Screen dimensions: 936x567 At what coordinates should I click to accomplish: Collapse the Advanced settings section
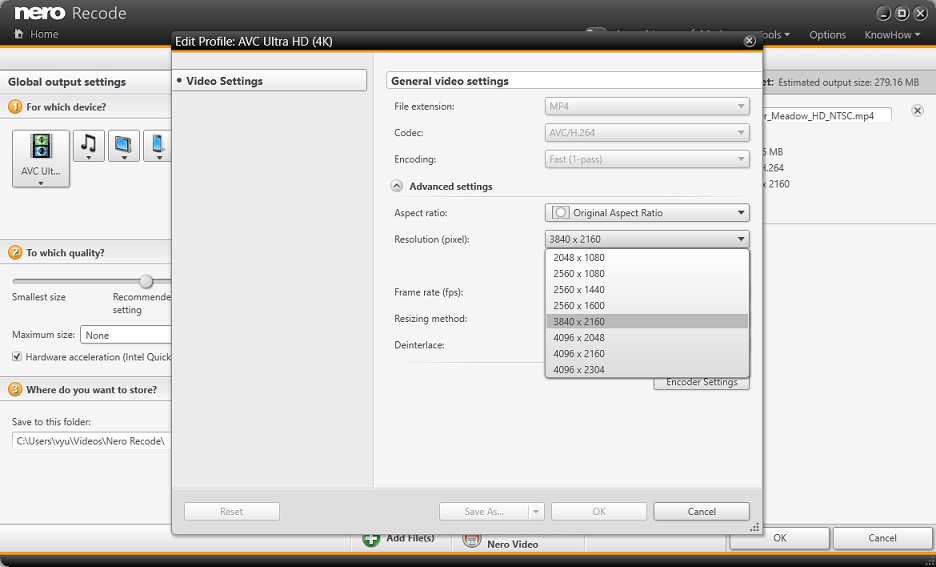click(x=397, y=186)
